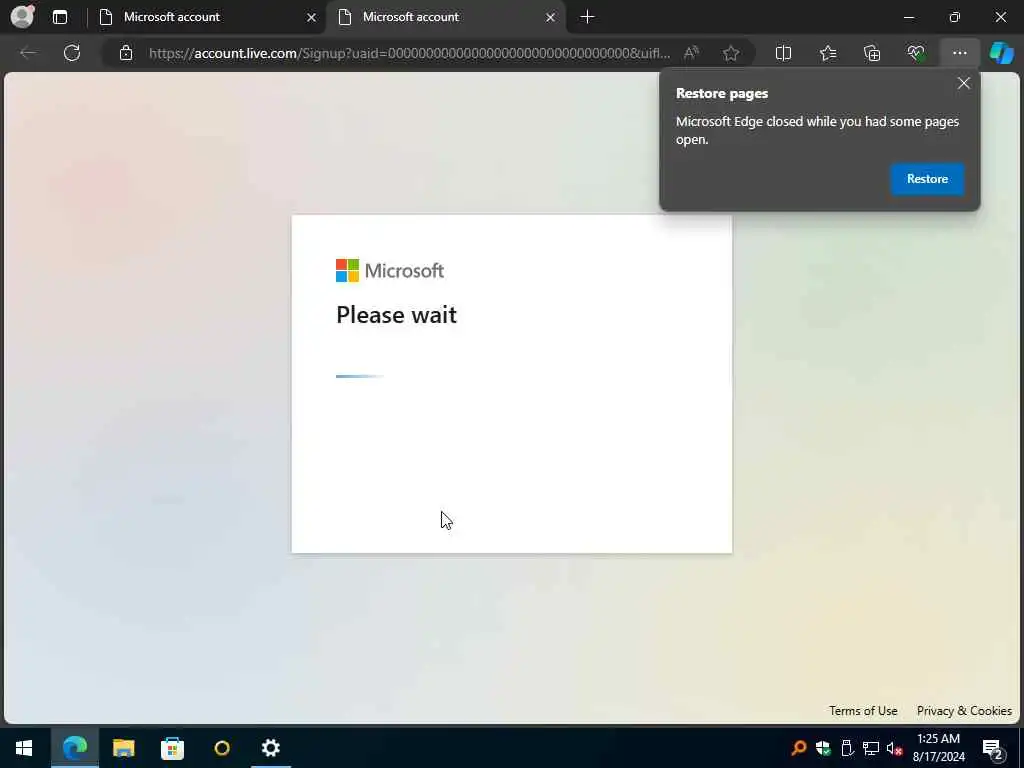Activate the Read aloud icon
The image size is (1024, 768).
(x=692, y=53)
